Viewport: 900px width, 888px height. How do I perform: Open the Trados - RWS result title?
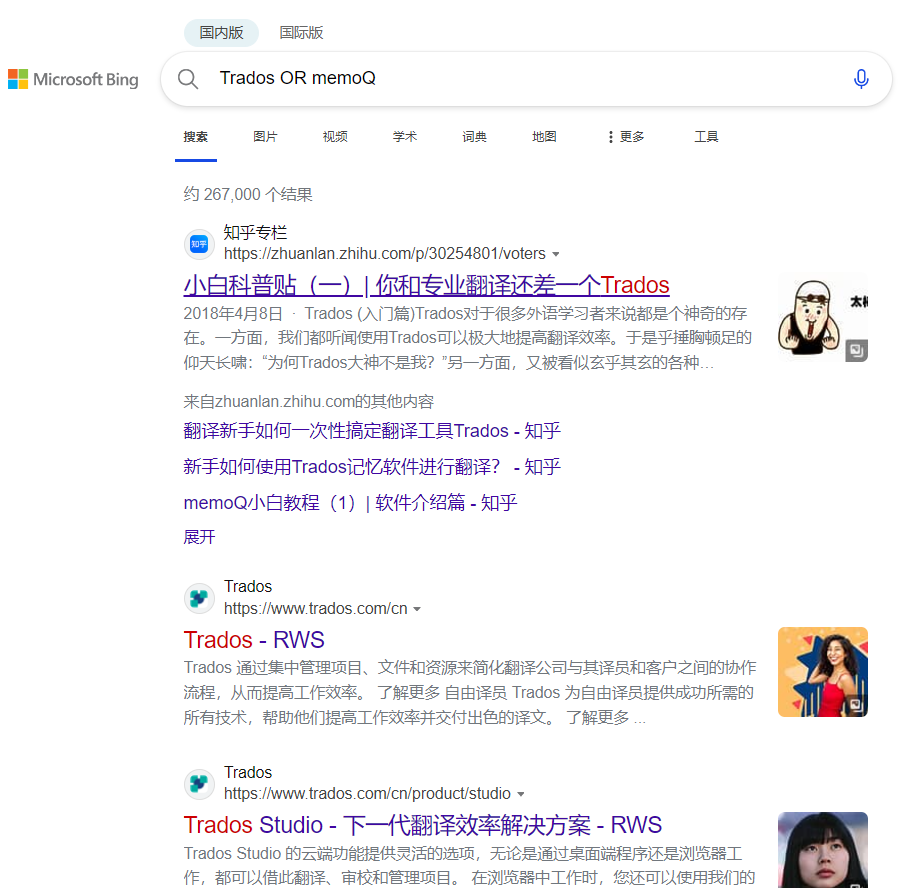pyautogui.click(x=254, y=640)
